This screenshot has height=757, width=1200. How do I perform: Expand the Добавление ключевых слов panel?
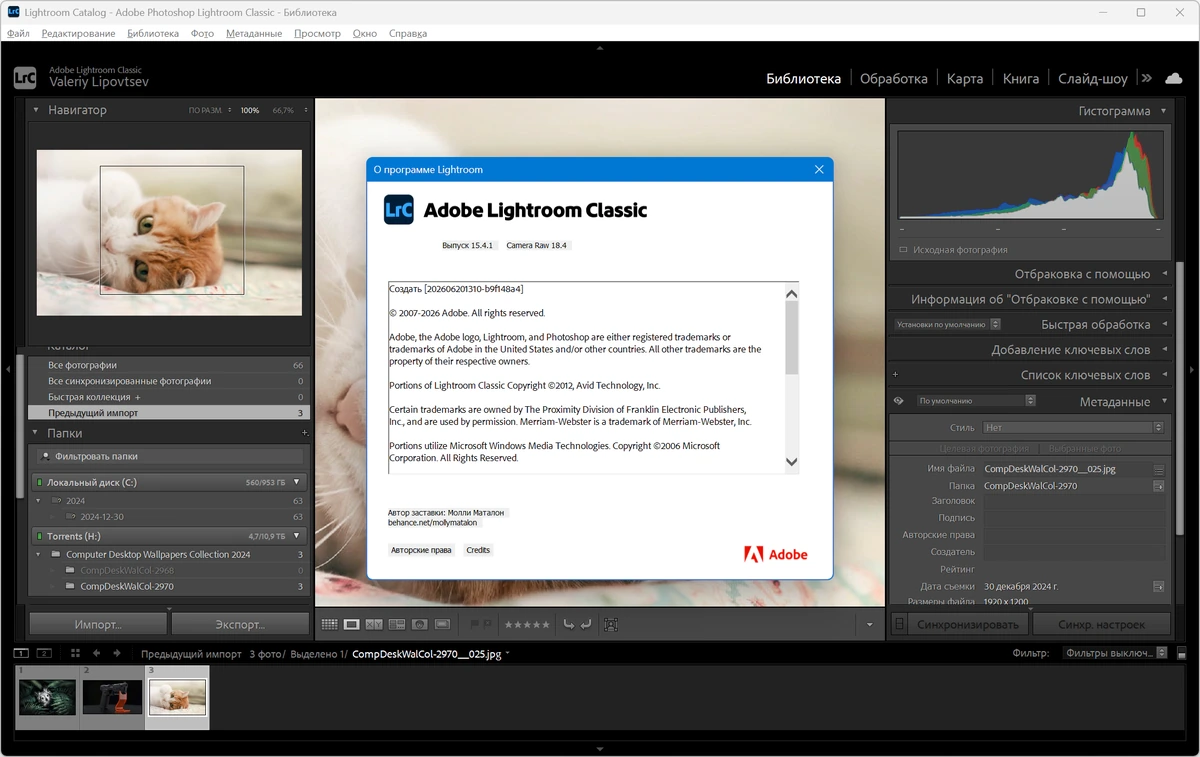1163,350
